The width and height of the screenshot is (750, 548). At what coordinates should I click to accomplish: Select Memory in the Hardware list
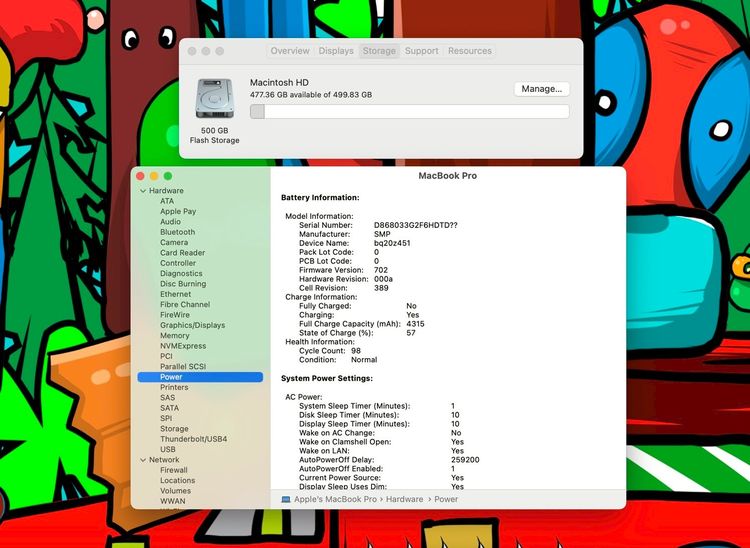(x=175, y=336)
